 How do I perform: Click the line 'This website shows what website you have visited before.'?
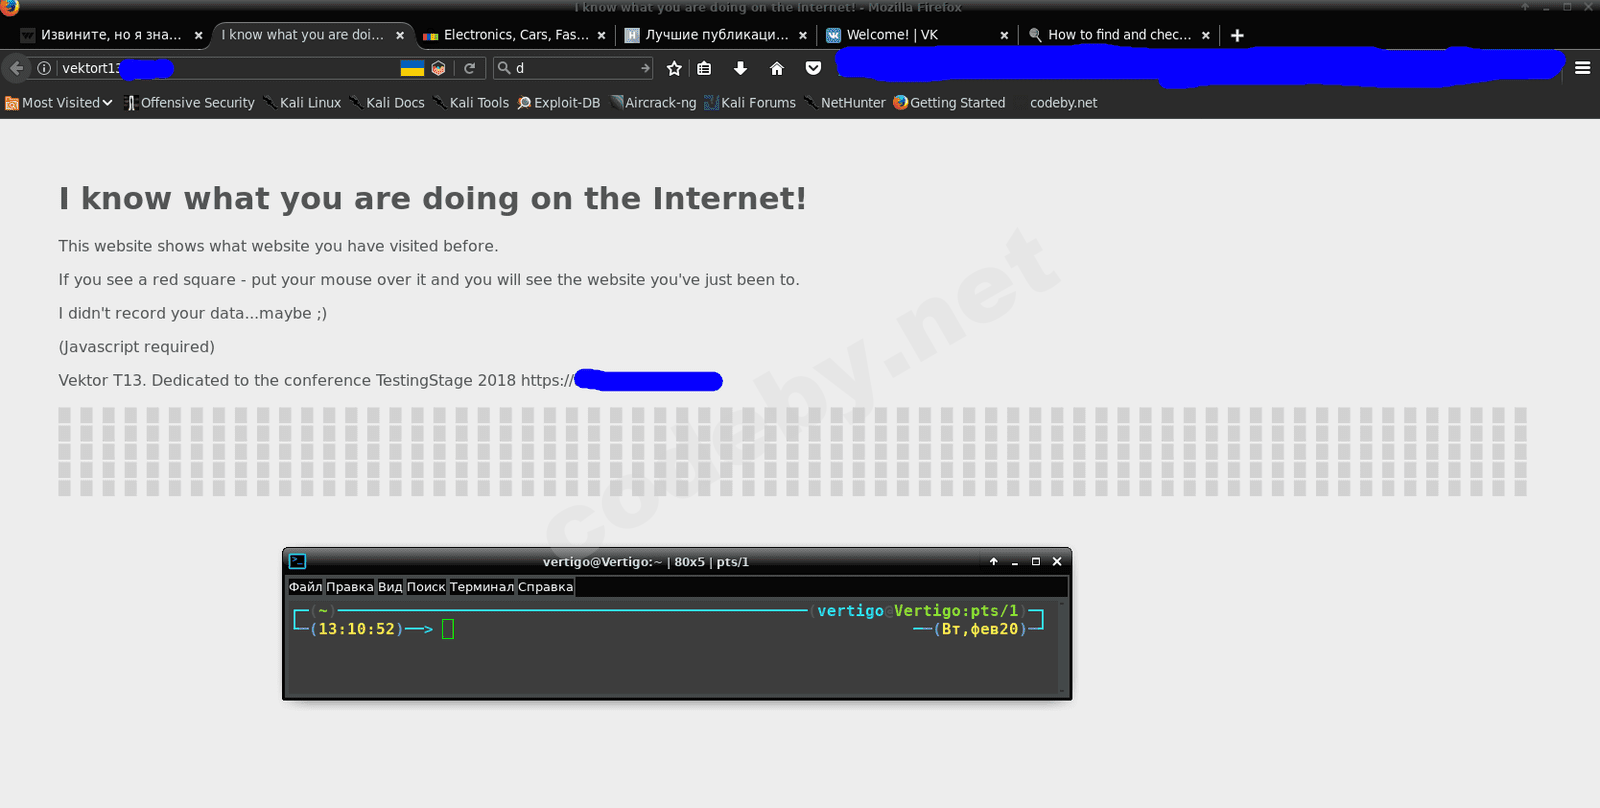coord(278,246)
